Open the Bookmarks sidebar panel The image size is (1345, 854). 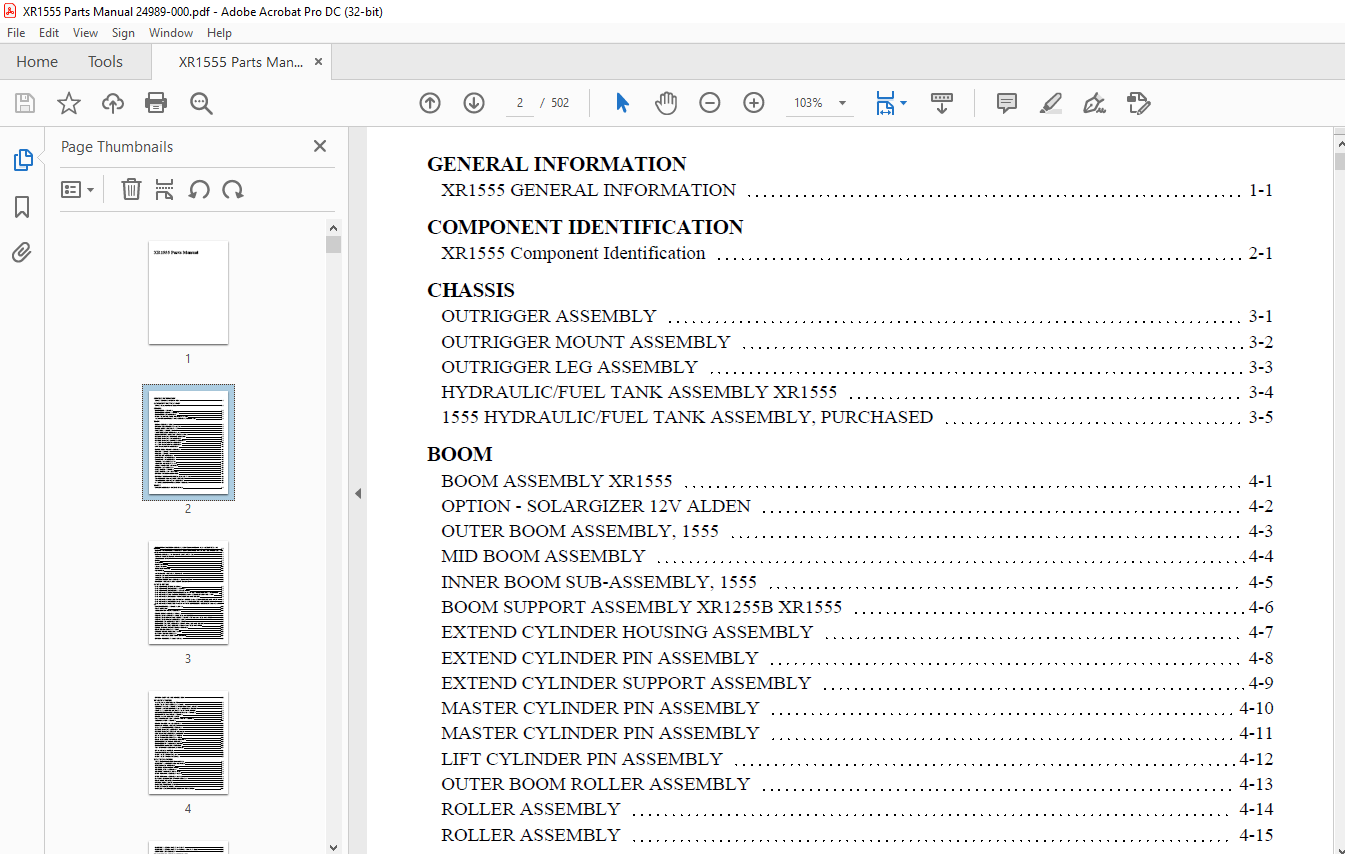22,207
